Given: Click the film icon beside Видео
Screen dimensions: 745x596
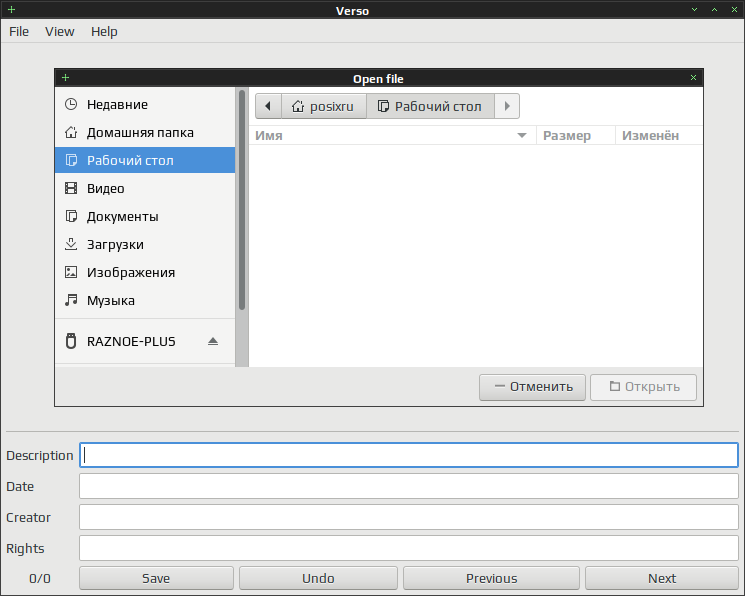Looking at the screenshot, I should coord(71,188).
